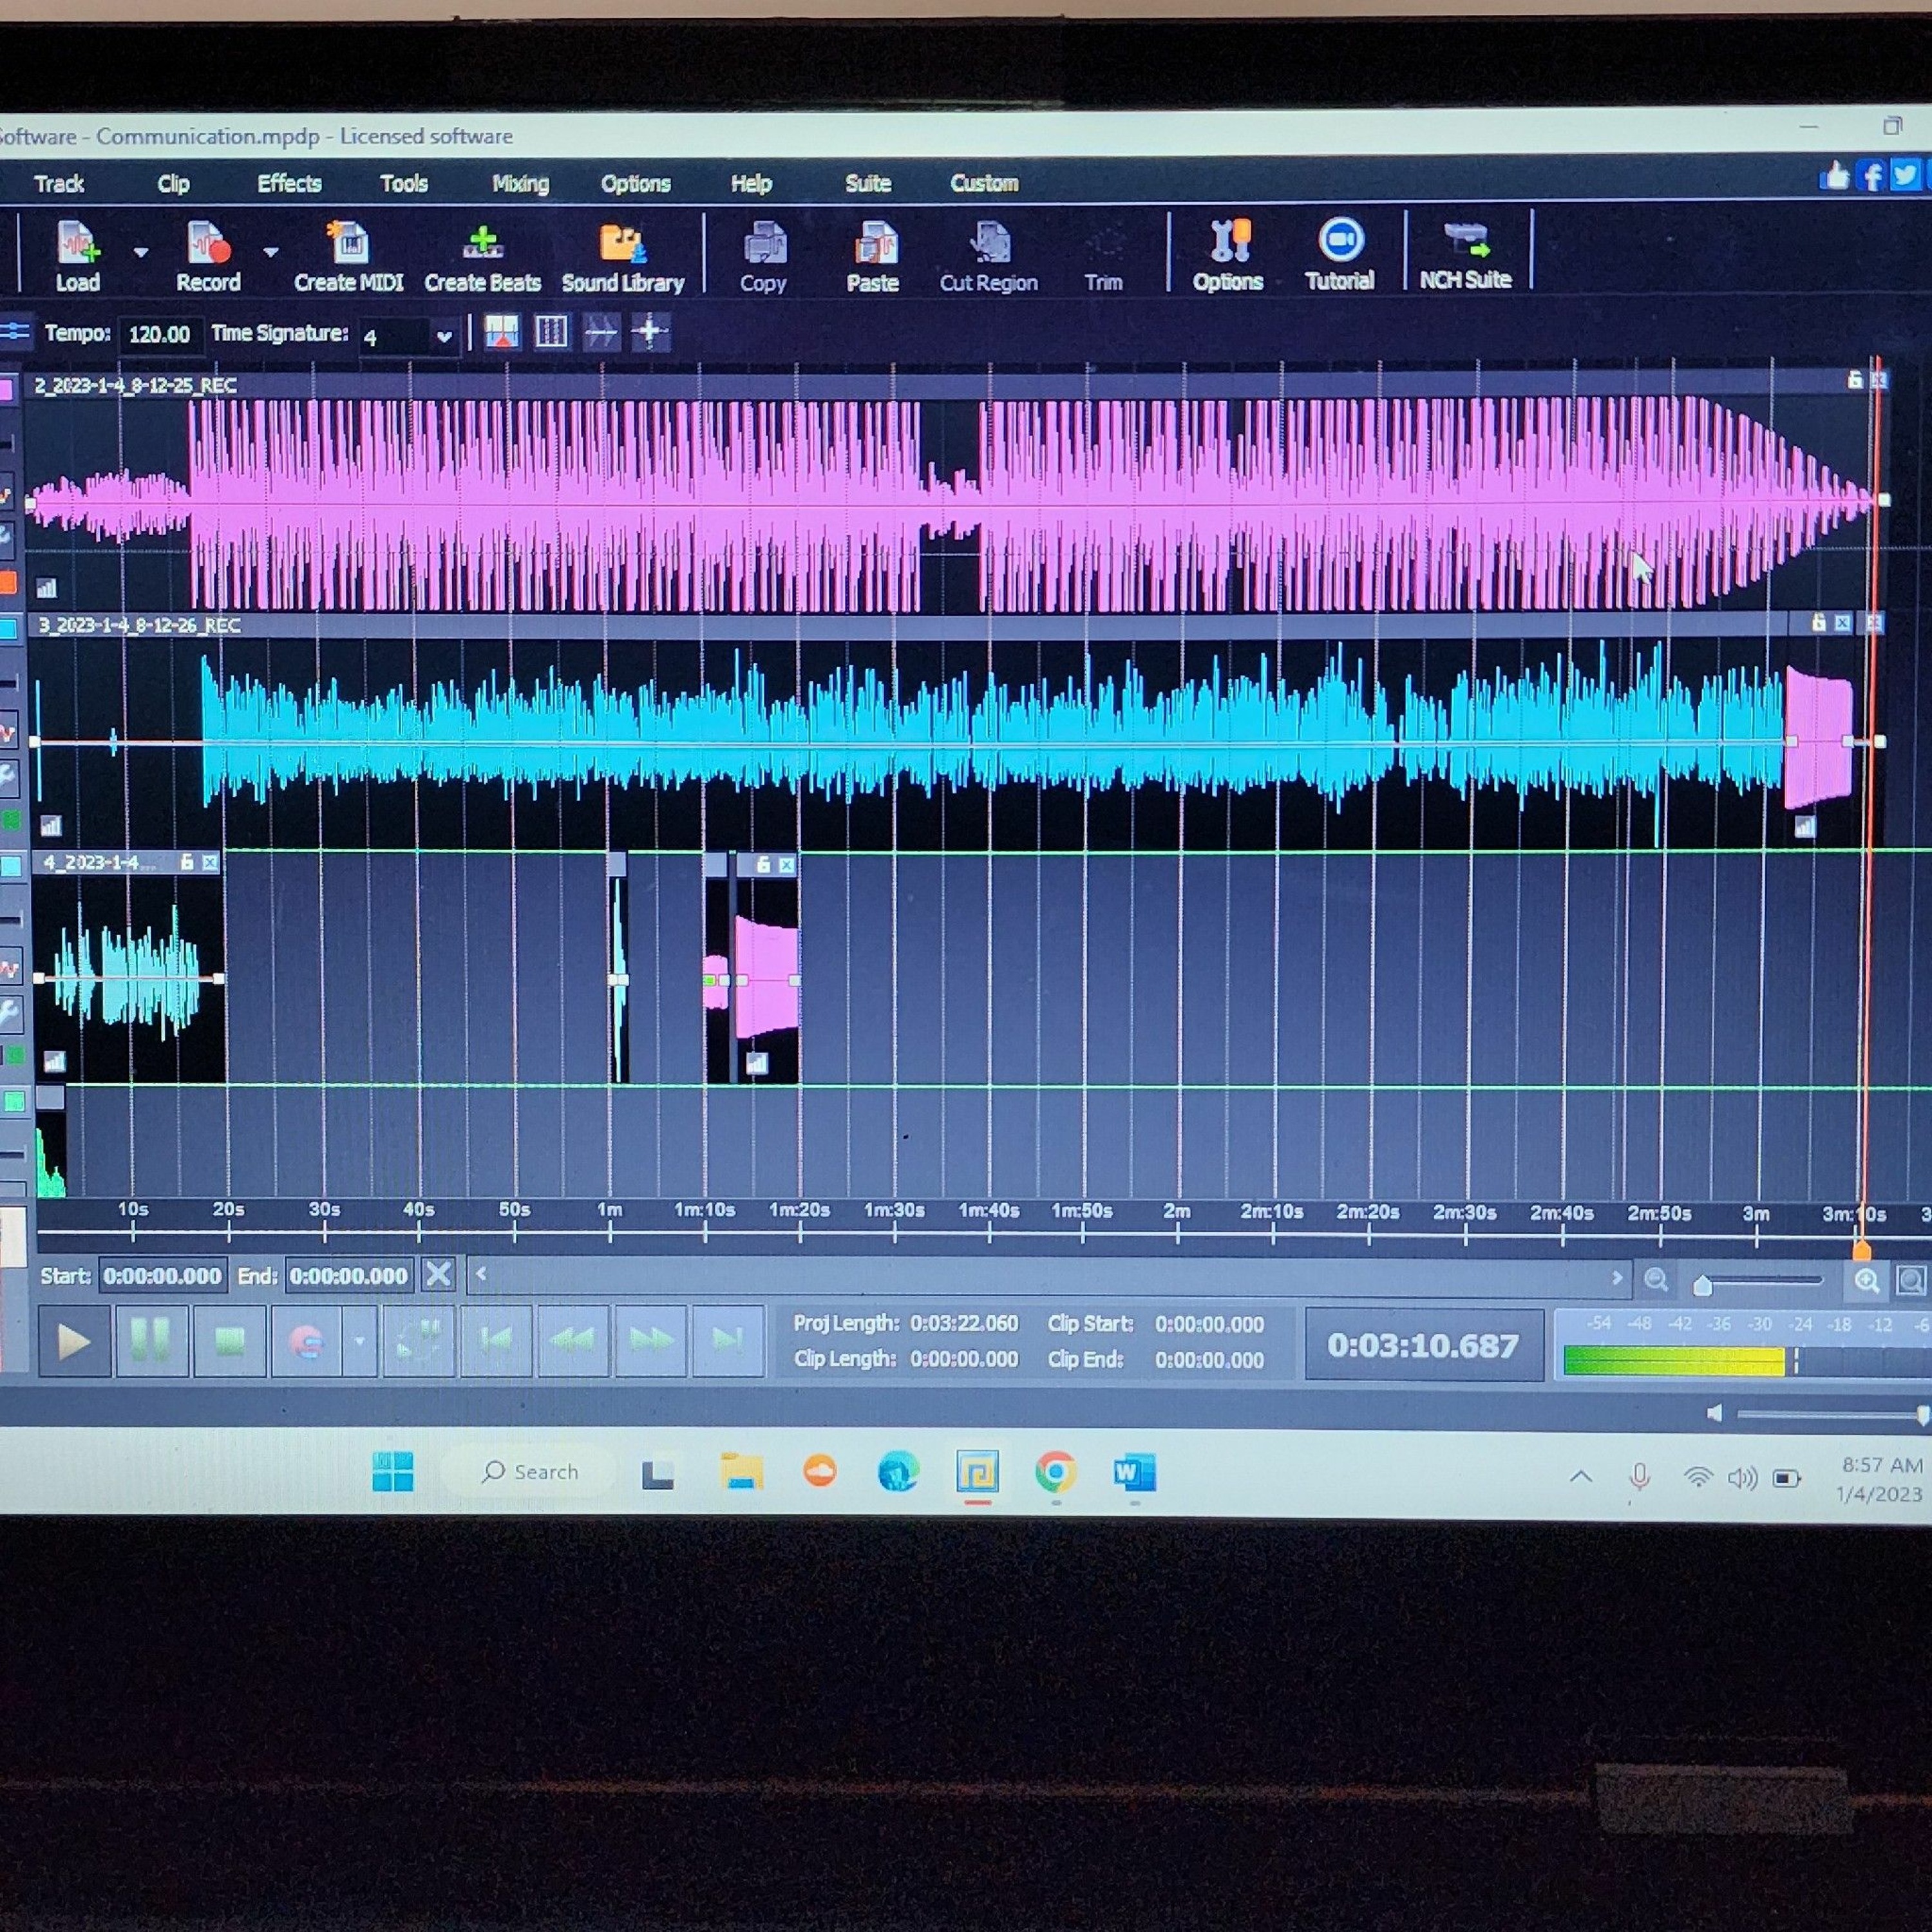Image resolution: width=1932 pixels, height=1932 pixels.
Task: Click the Create MIDI toolbar icon
Action: pos(348,257)
